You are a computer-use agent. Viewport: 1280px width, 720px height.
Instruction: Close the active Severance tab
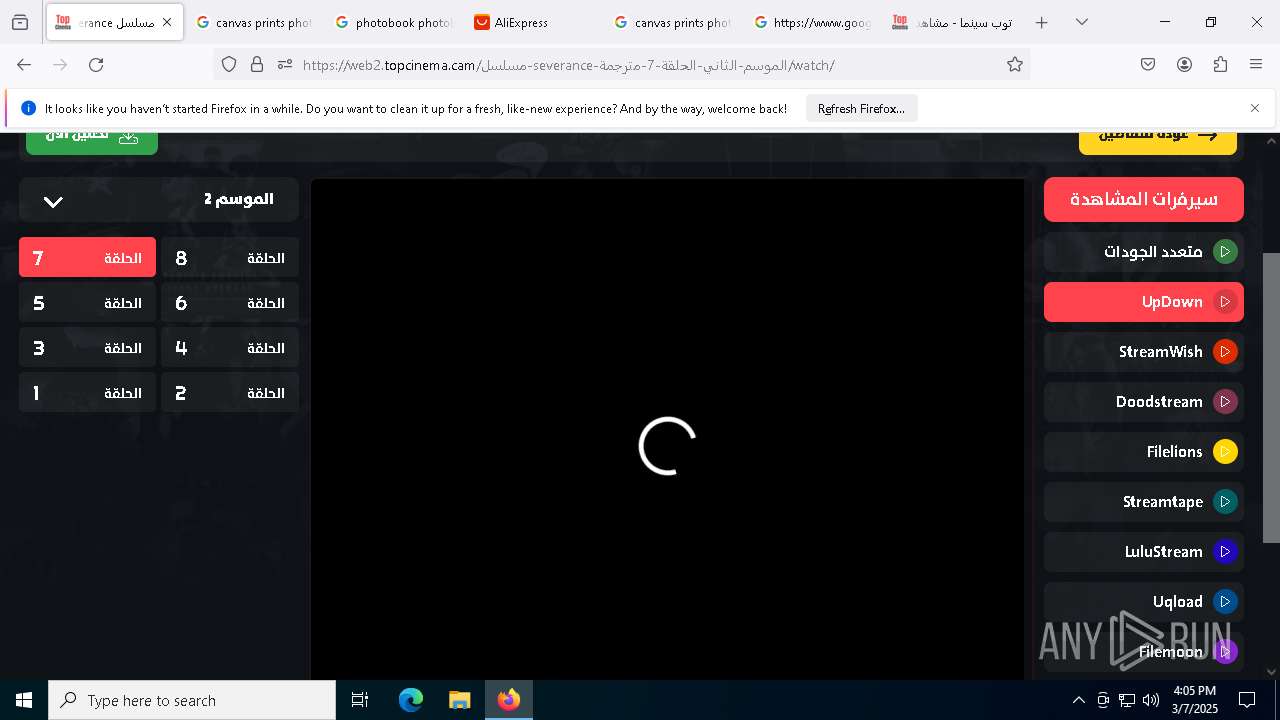pos(167,22)
